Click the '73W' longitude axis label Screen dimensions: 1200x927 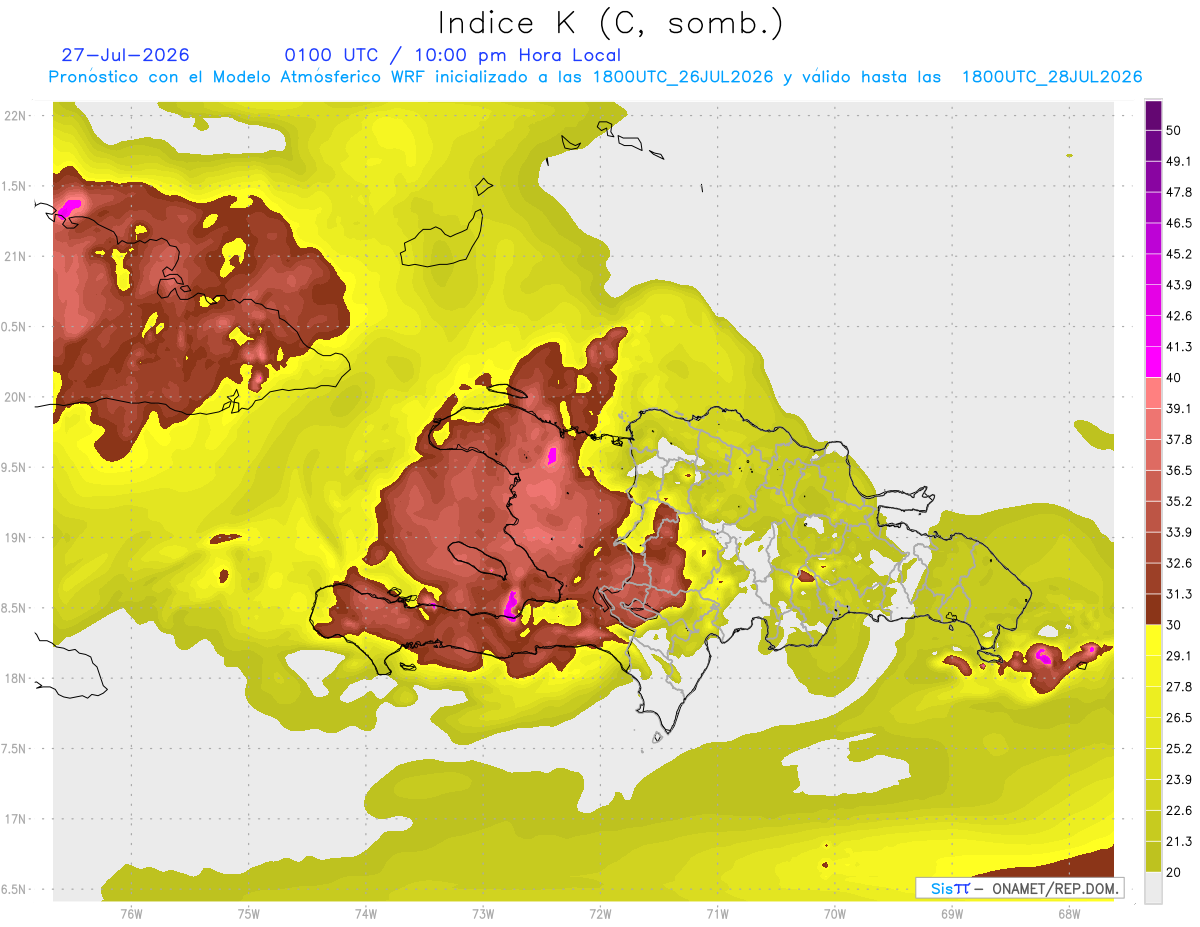click(x=483, y=914)
